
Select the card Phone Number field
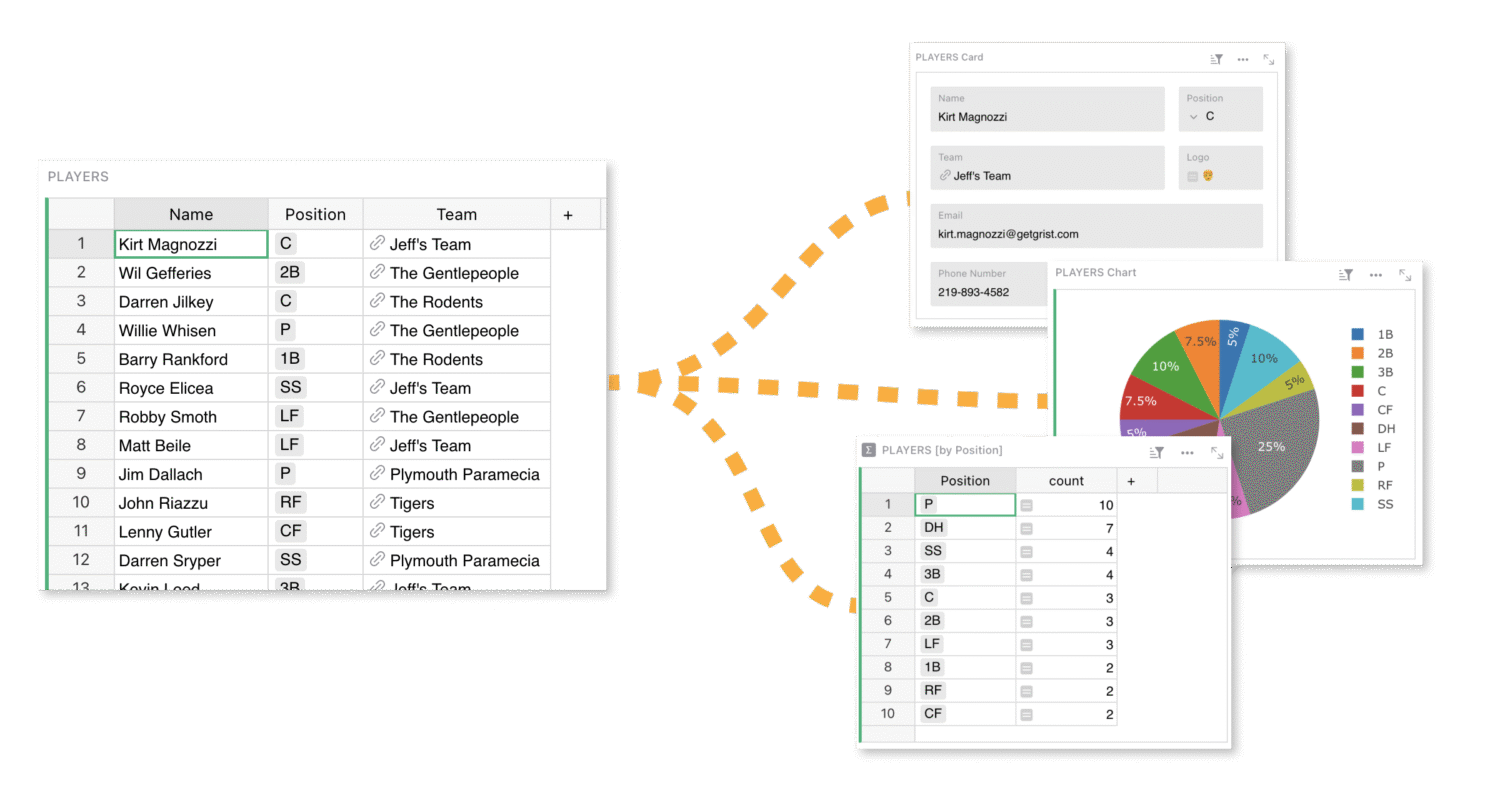pyautogui.click(x=988, y=284)
